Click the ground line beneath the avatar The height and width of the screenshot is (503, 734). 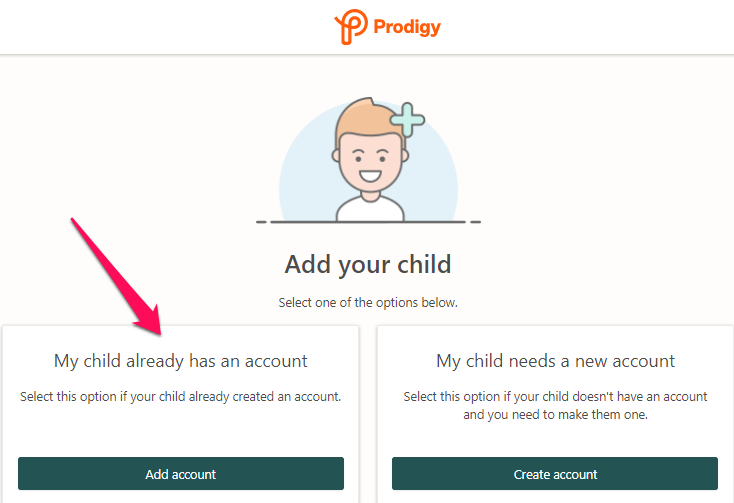[x=368, y=222]
